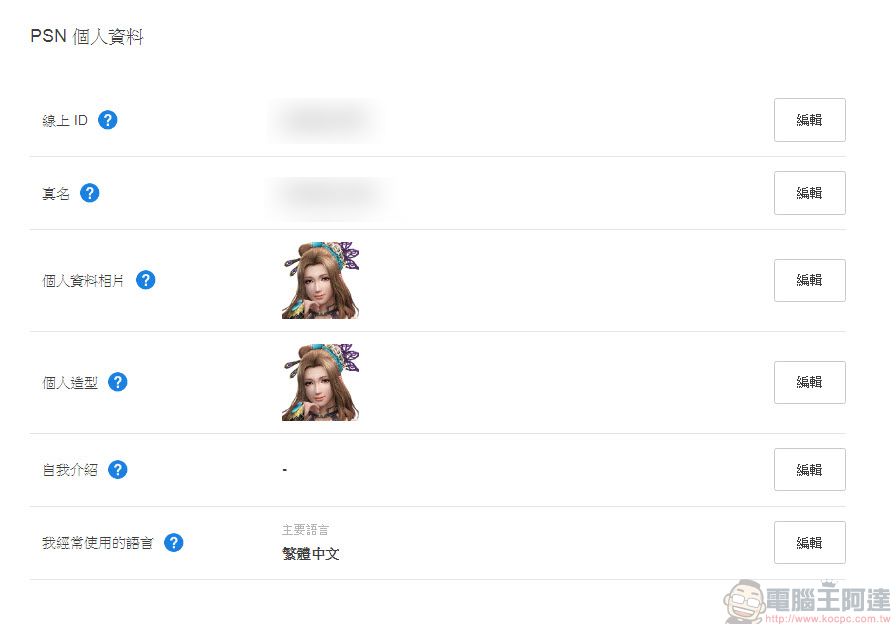Screen dimensions: 896x628
Task: Edit the 自我介紹 entry
Action: (809, 469)
